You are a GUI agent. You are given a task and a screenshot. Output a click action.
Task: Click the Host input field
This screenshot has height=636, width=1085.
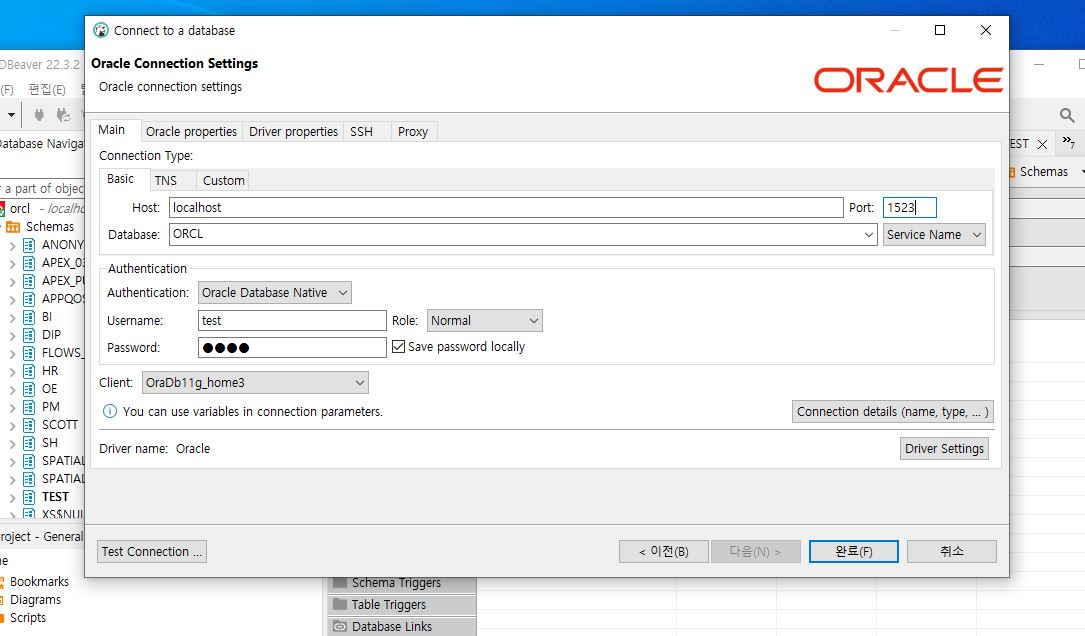(506, 208)
